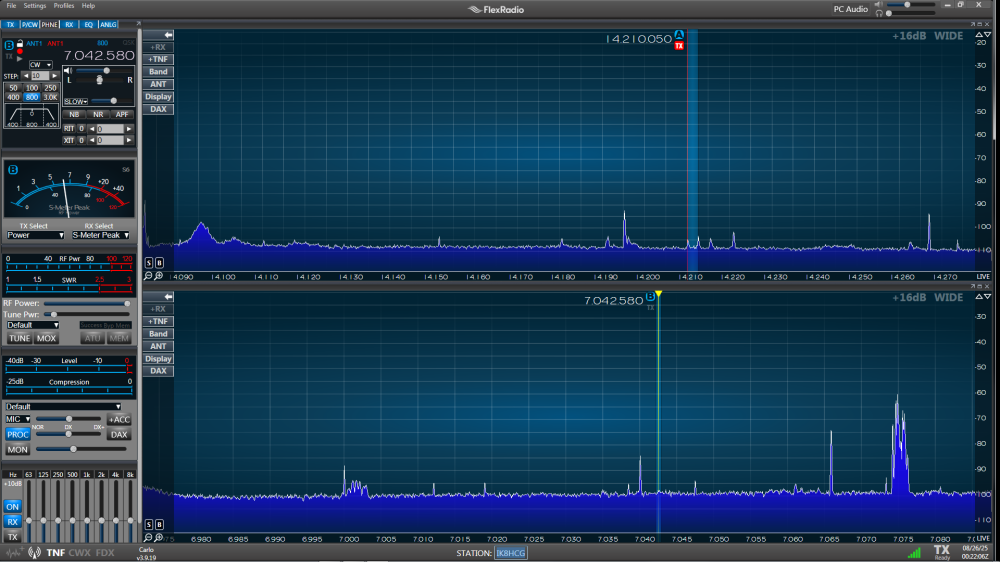Toggle NR noise reduction
The width and height of the screenshot is (1000, 567).
pos(98,114)
